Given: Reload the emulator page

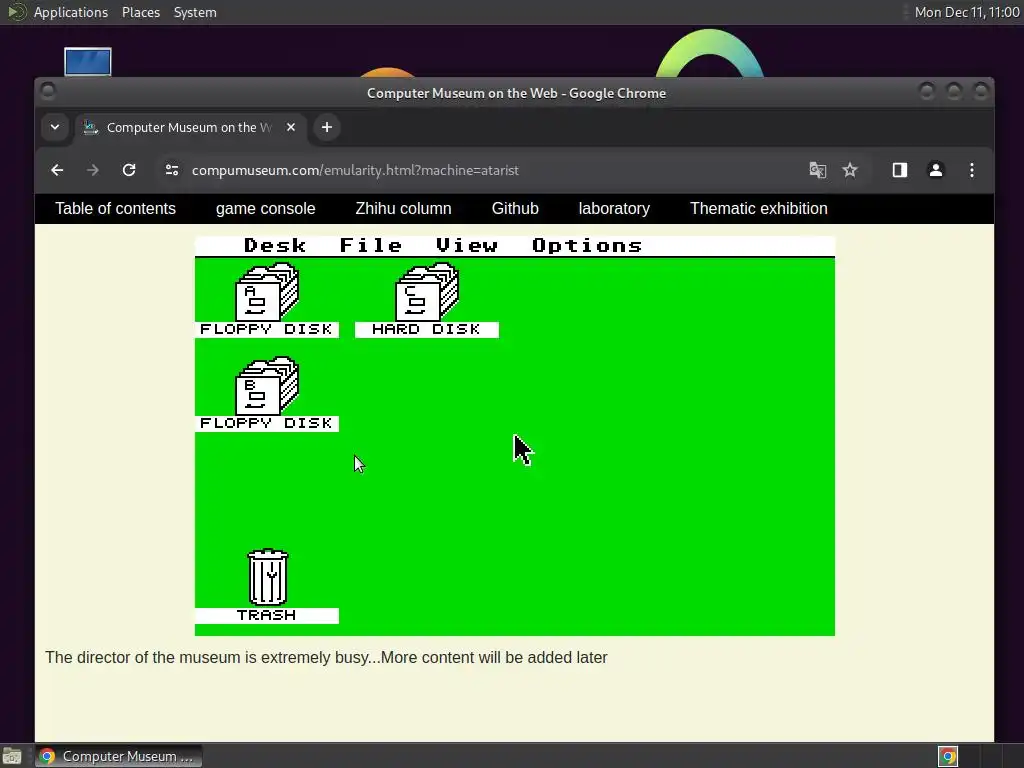Looking at the screenshot, I should click(129, 170).
